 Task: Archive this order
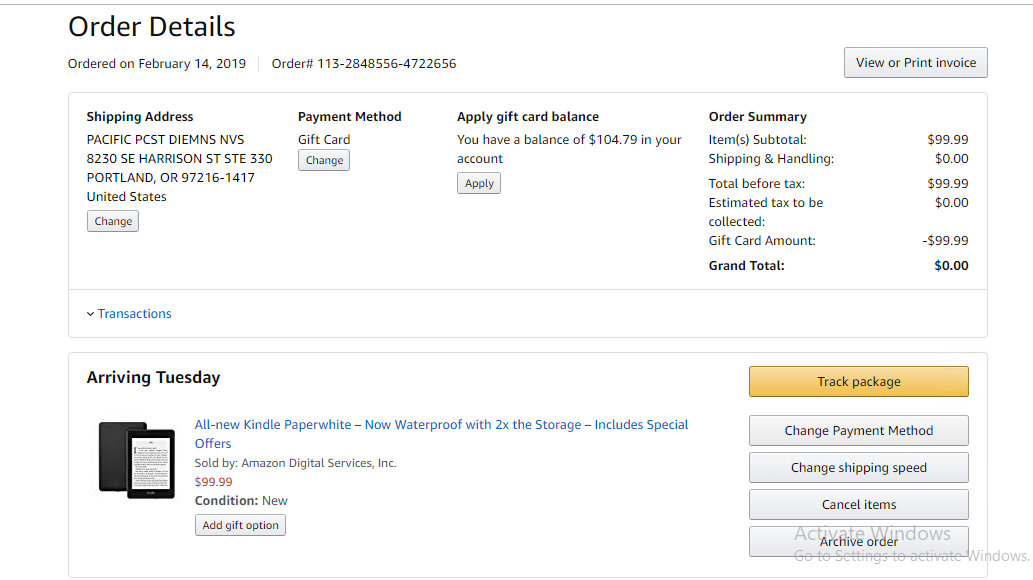point(858,542)
